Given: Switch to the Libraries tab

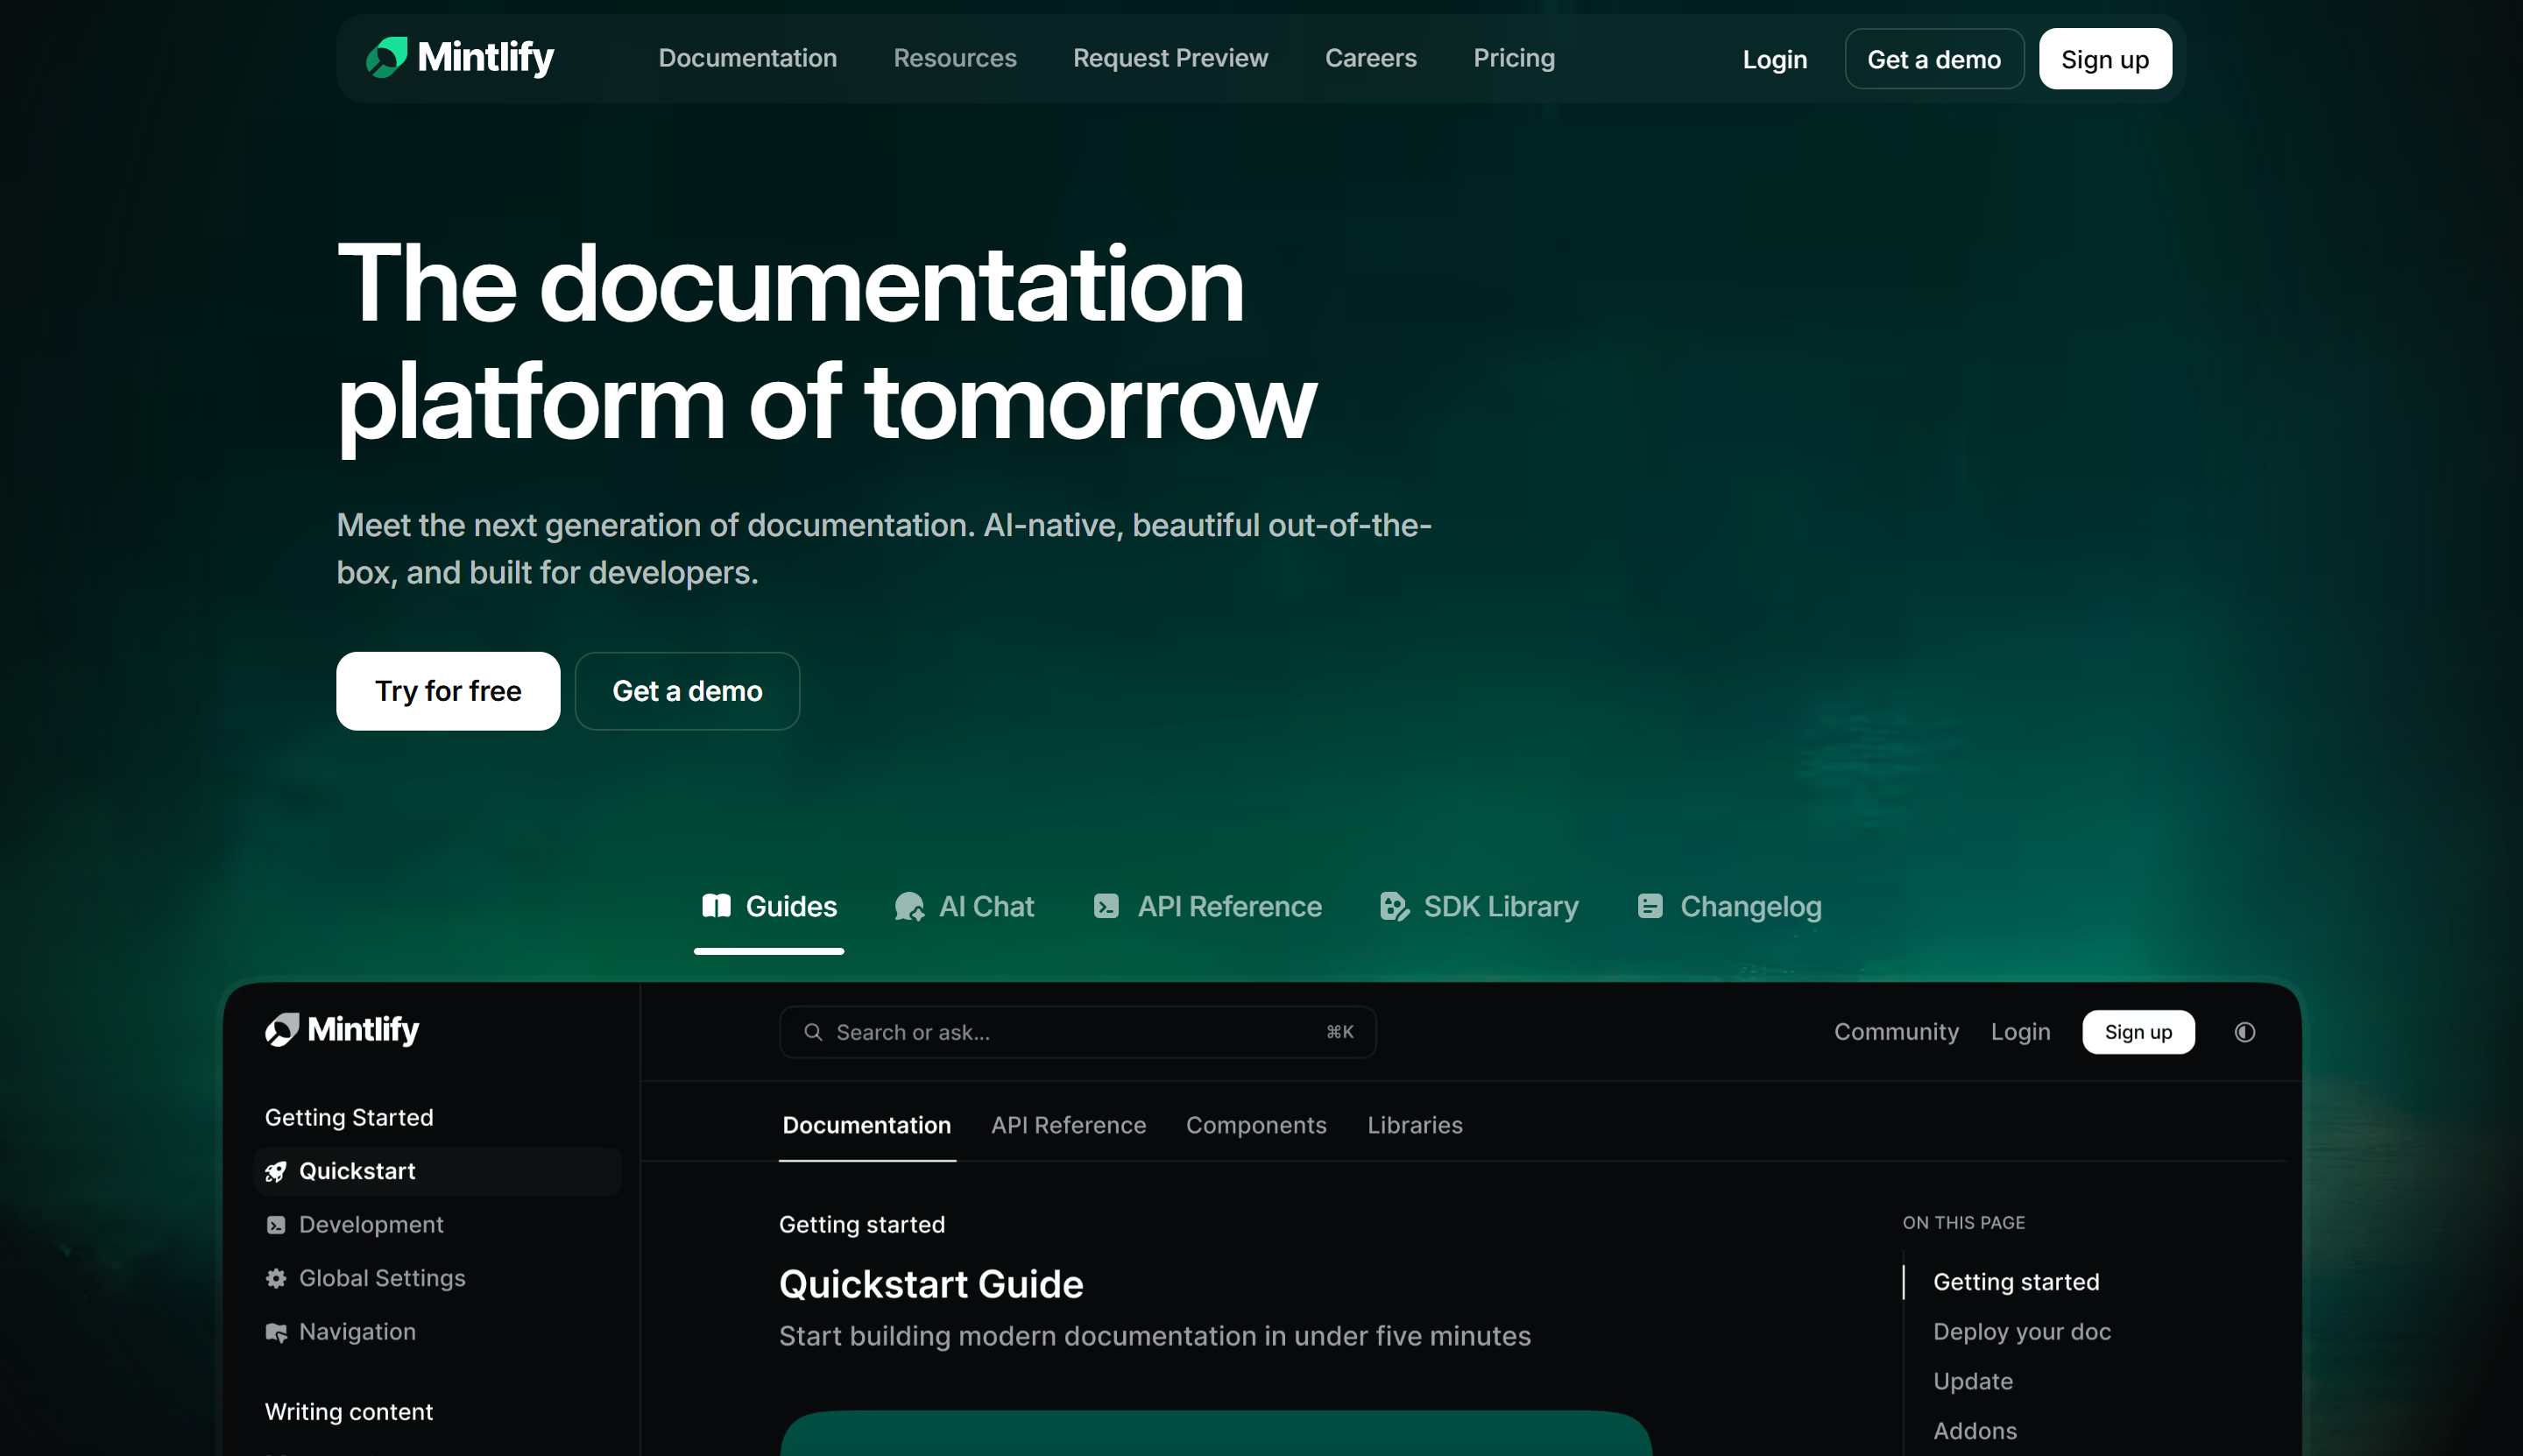Looking at the screenshot, I should pyautogui.click(x=1414, y=1125).
